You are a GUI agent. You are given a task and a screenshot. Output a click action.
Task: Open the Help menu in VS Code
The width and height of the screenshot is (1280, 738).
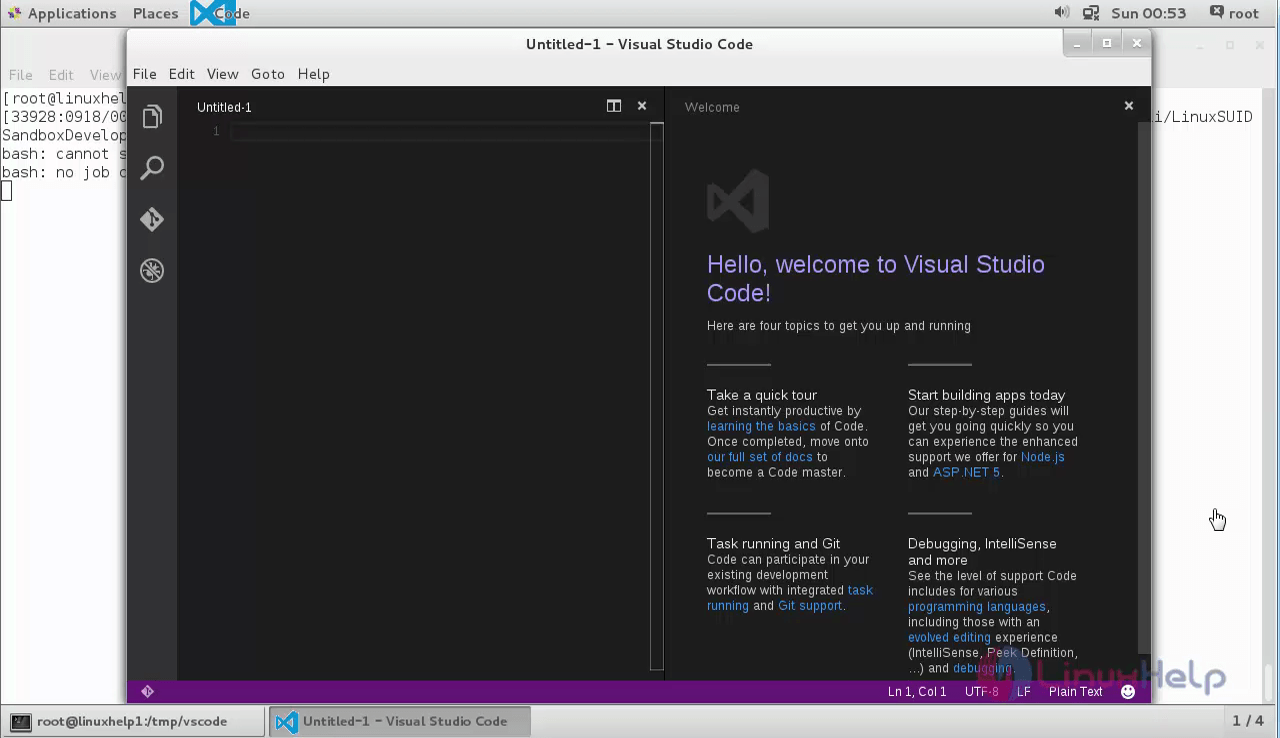[313, 74]
